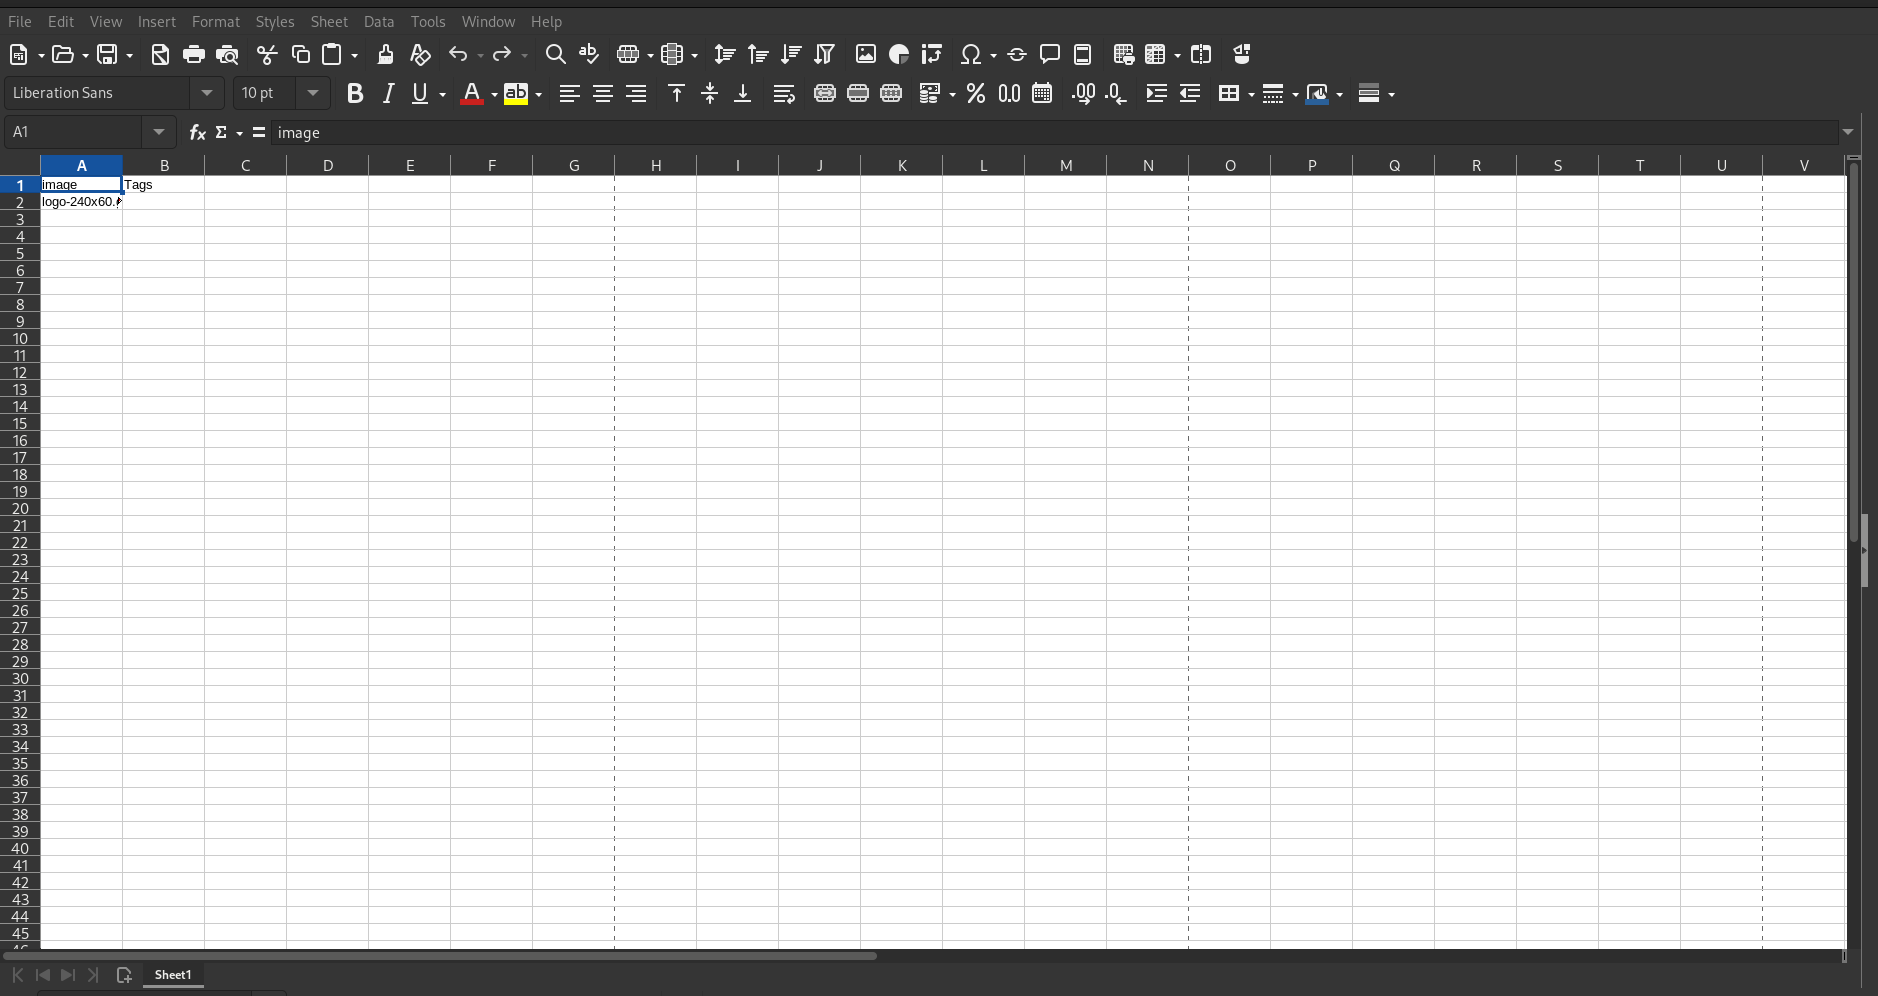
Task: Toggle Align Right
Action: pyautogui.click(x=636, y=94)
